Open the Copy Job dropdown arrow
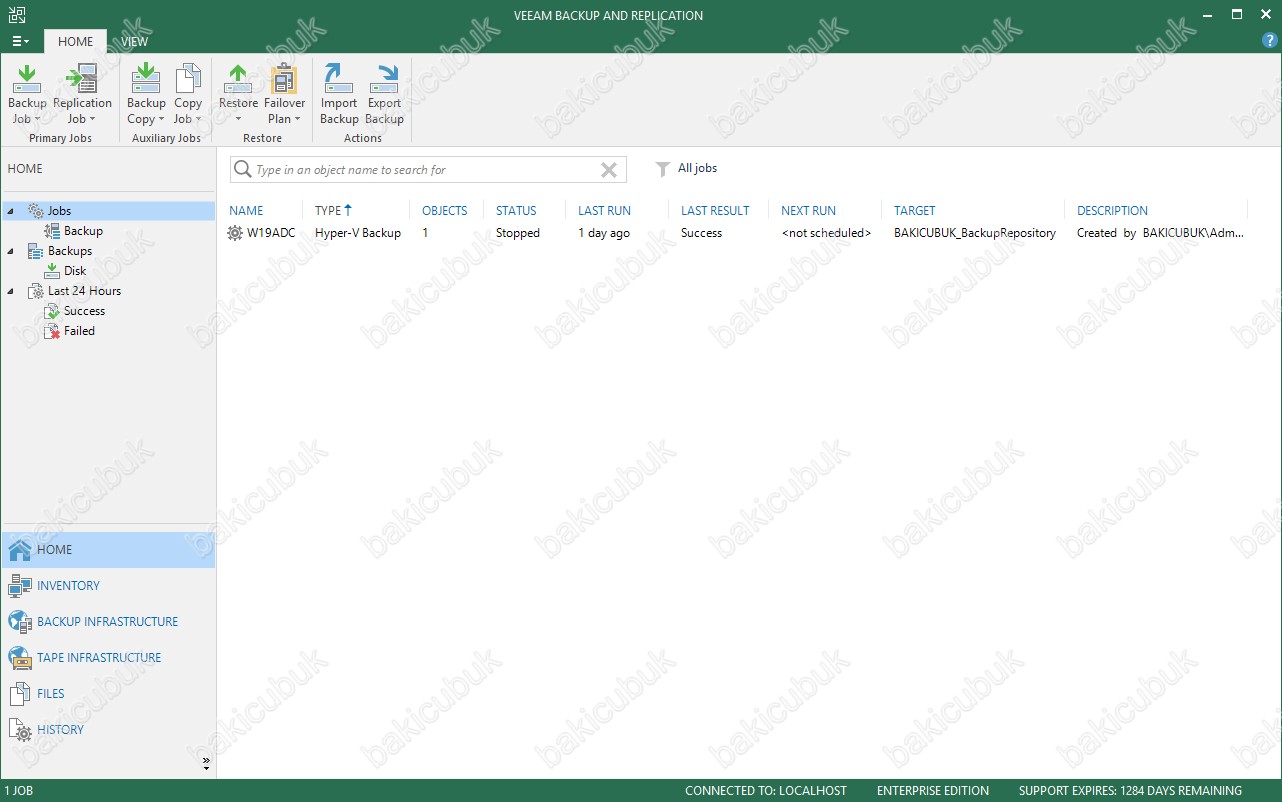1282x802 pixels. pos(198,119)
